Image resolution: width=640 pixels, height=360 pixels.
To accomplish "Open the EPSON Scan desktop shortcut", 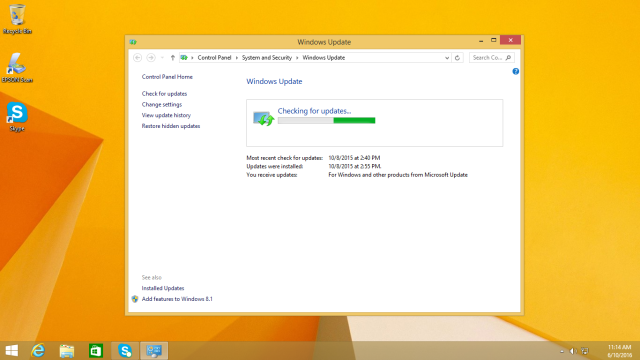I will click(17, 67).
